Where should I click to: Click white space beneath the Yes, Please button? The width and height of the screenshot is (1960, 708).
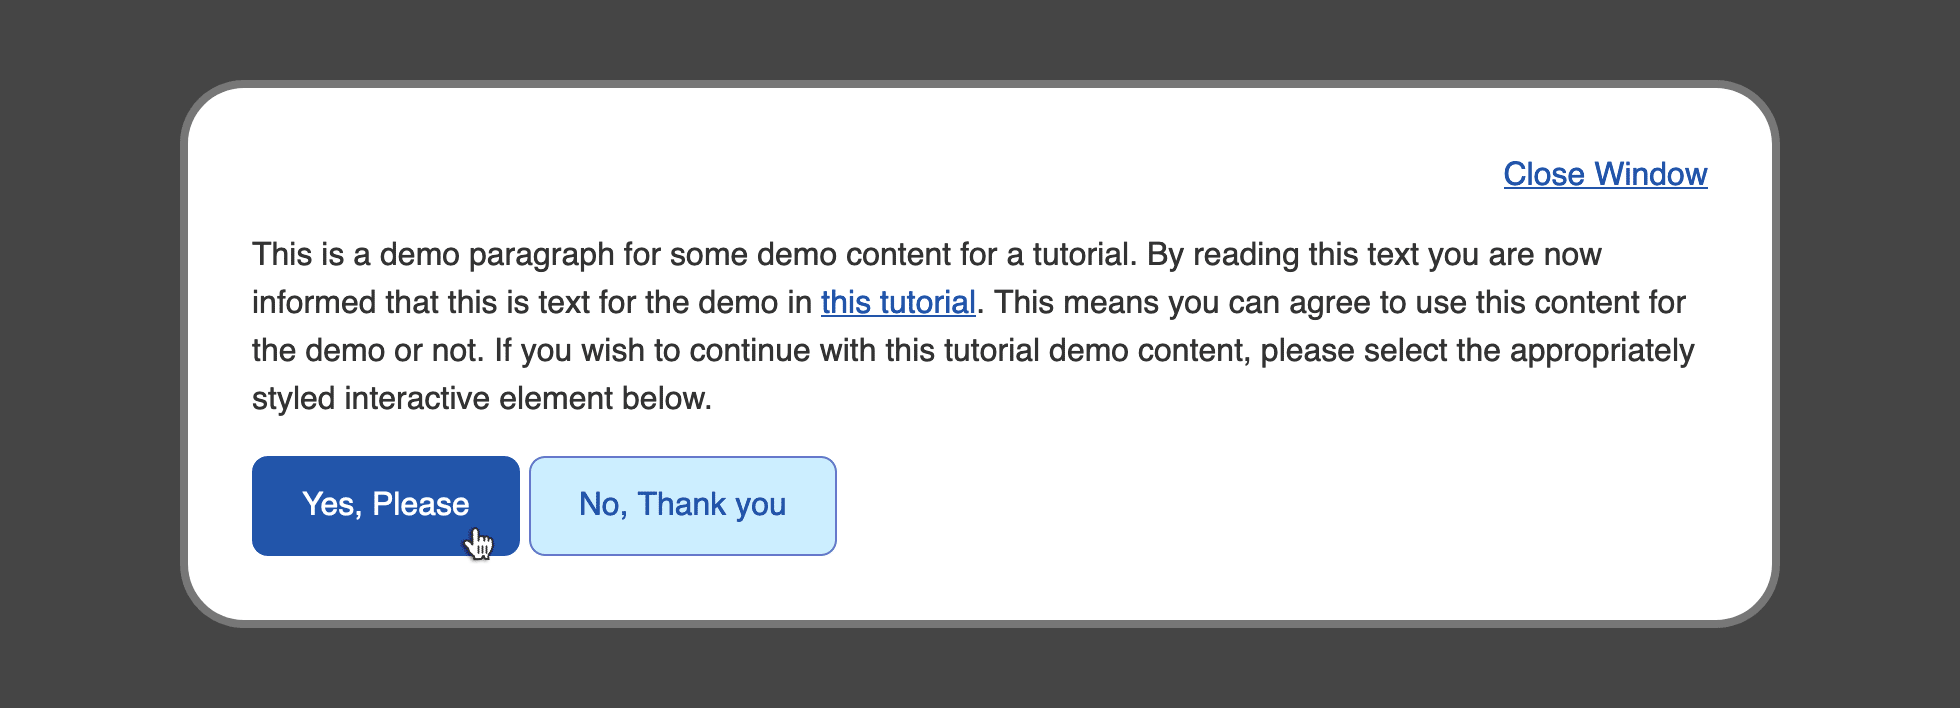[385, 588]
